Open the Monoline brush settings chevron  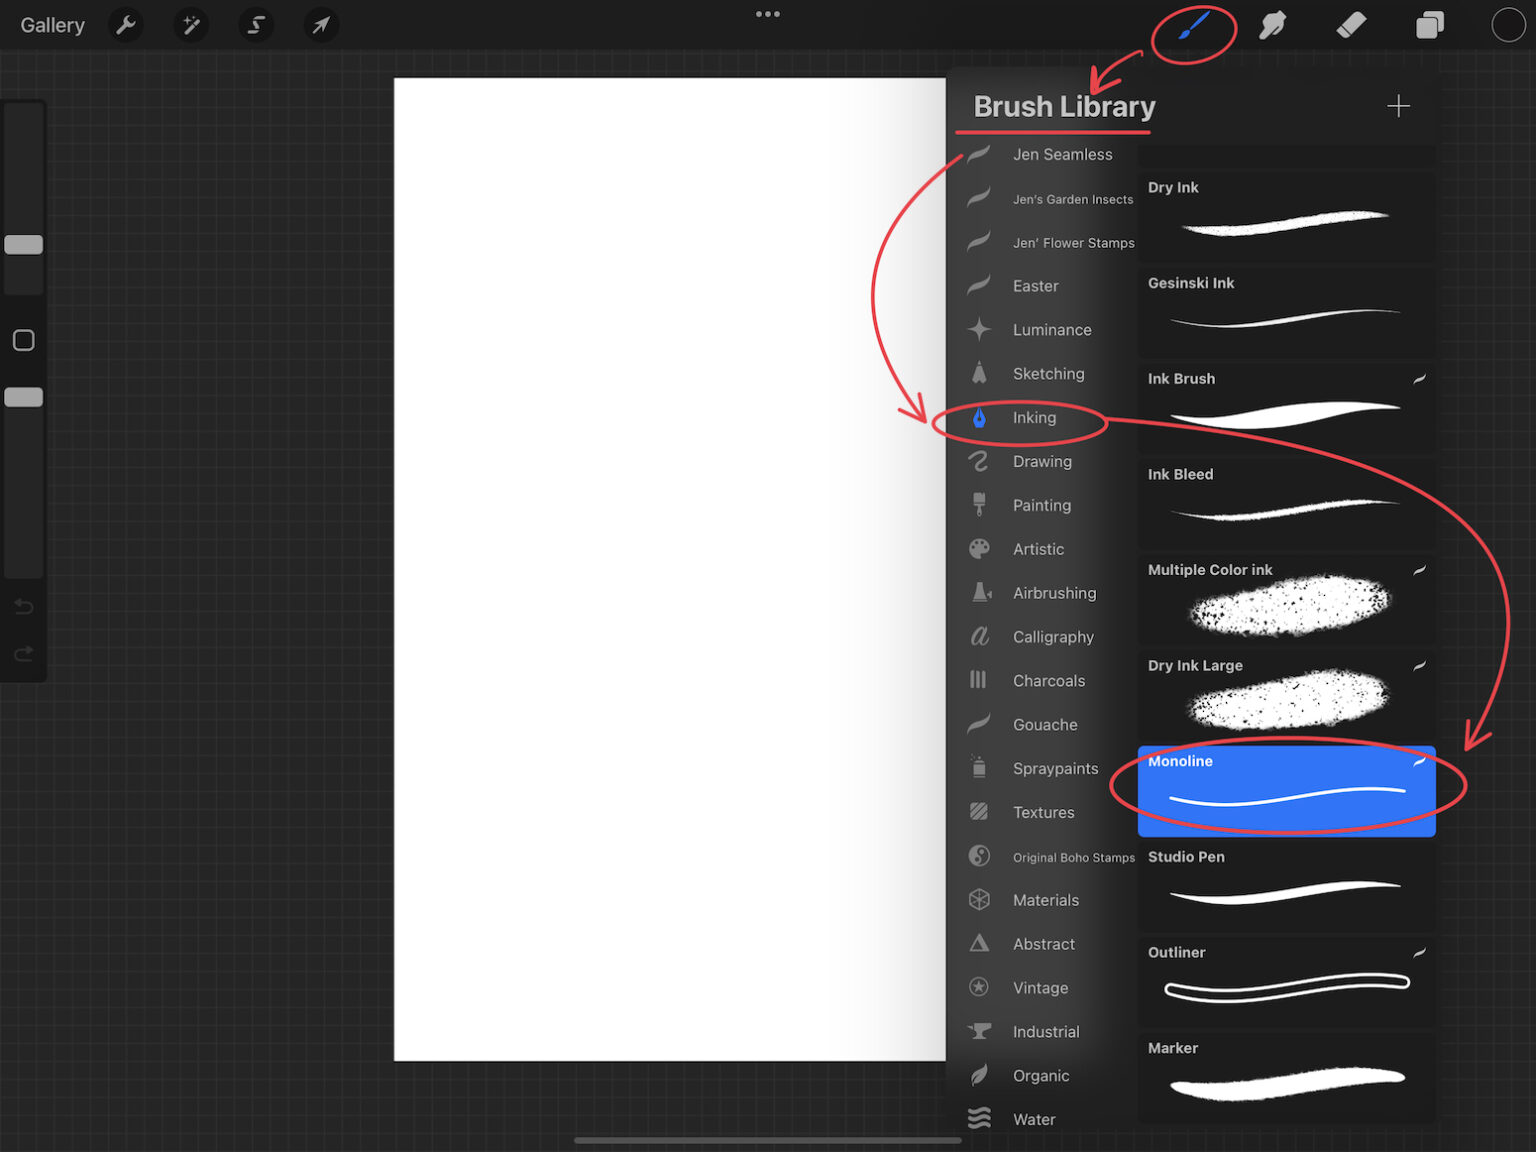1419,760
